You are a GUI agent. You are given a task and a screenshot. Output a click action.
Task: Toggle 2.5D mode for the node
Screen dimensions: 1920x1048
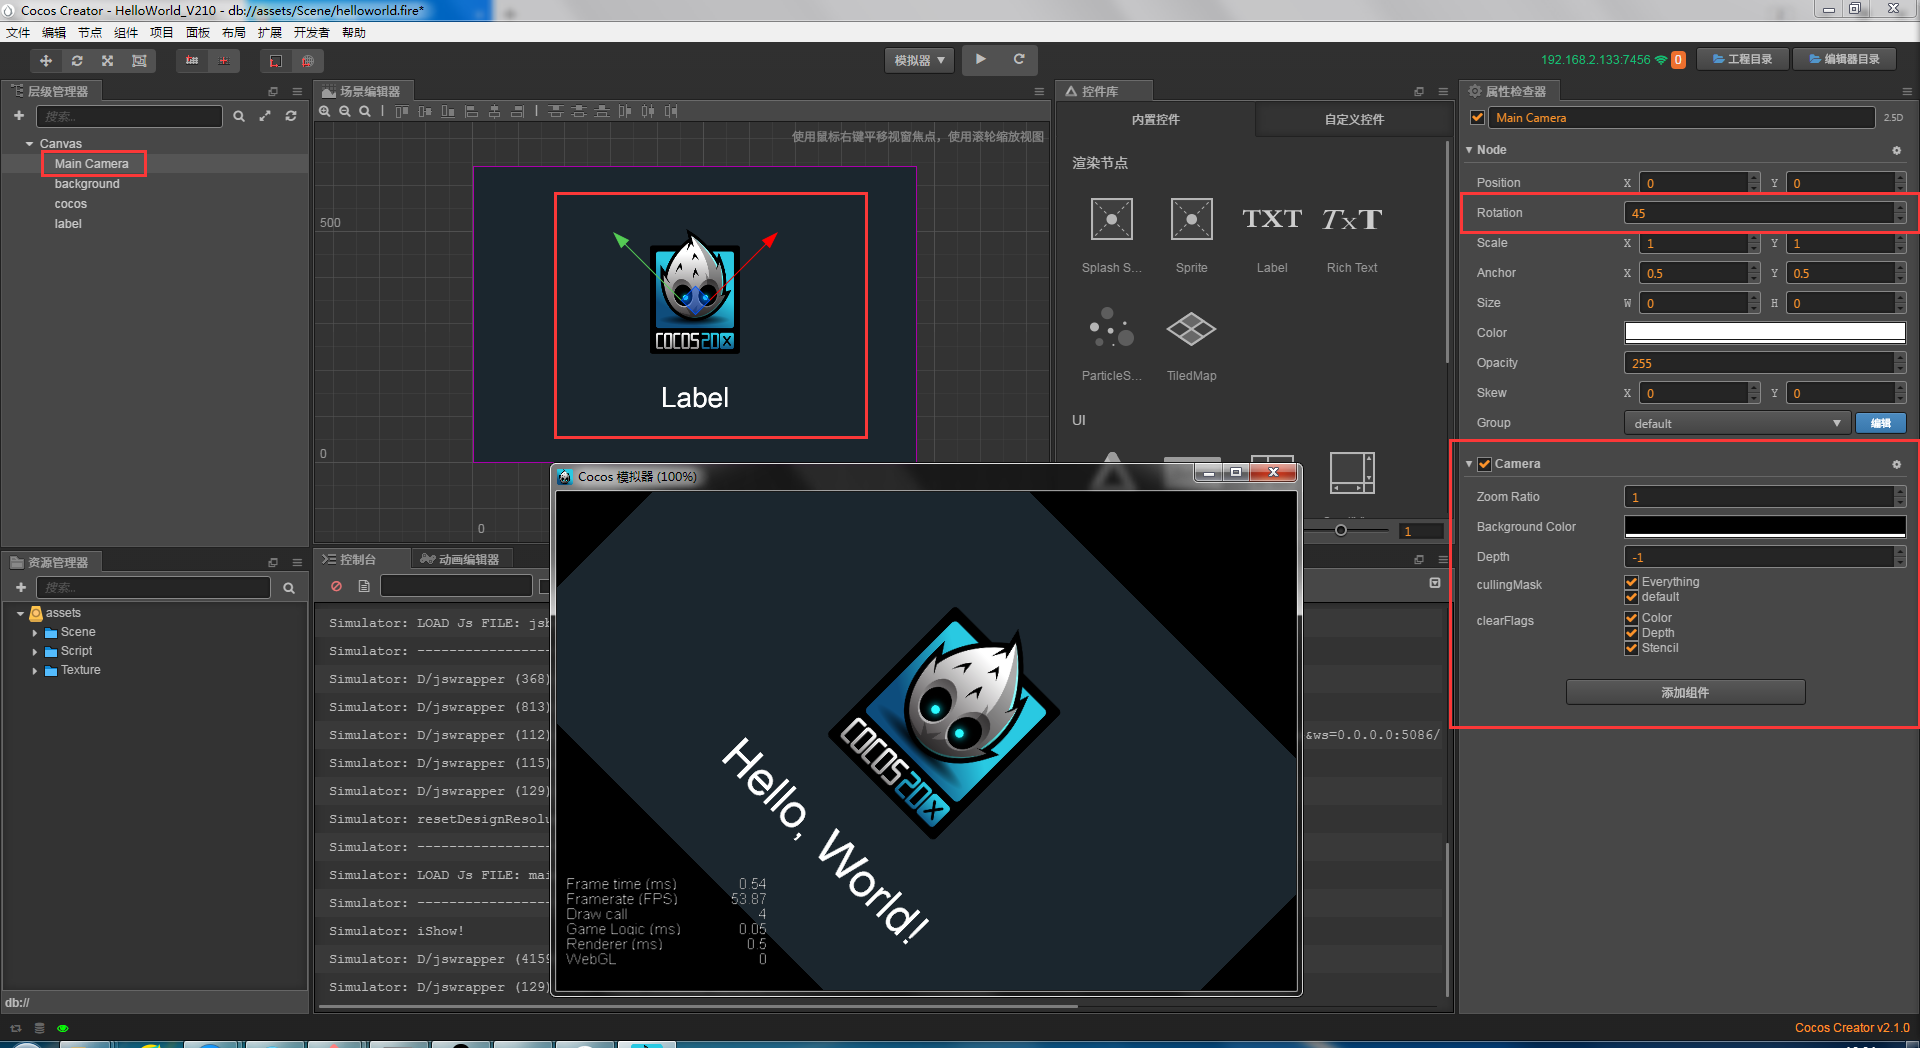[x=1893, y=118]
